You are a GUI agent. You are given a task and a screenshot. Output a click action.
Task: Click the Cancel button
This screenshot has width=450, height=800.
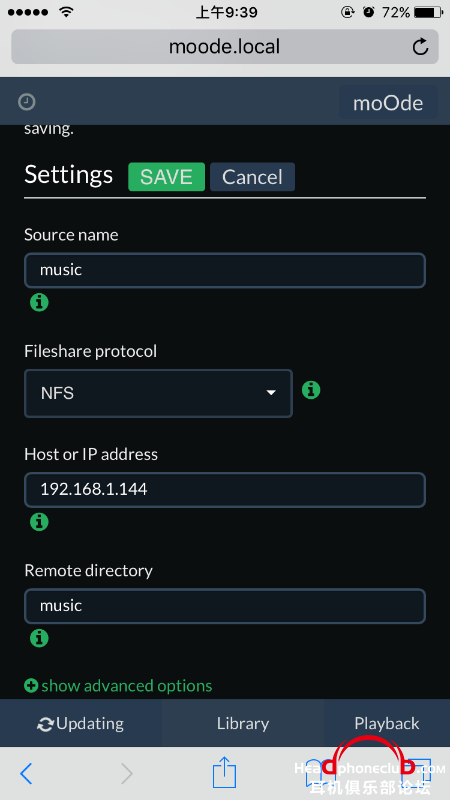click(x=253, y=177)
